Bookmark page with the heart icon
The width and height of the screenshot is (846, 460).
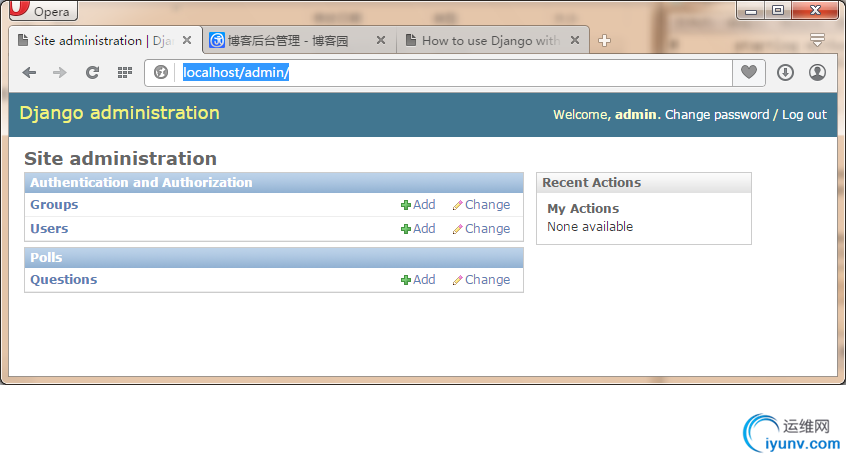click(748, 72)
